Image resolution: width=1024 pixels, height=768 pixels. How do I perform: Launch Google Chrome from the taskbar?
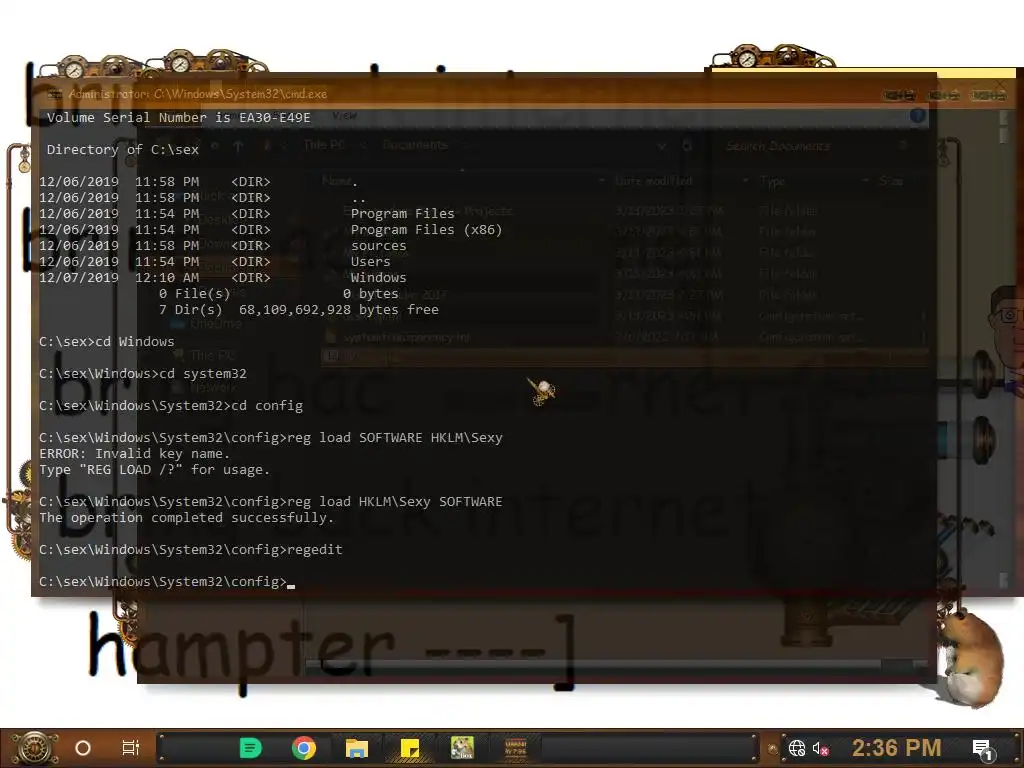[304, 748]
